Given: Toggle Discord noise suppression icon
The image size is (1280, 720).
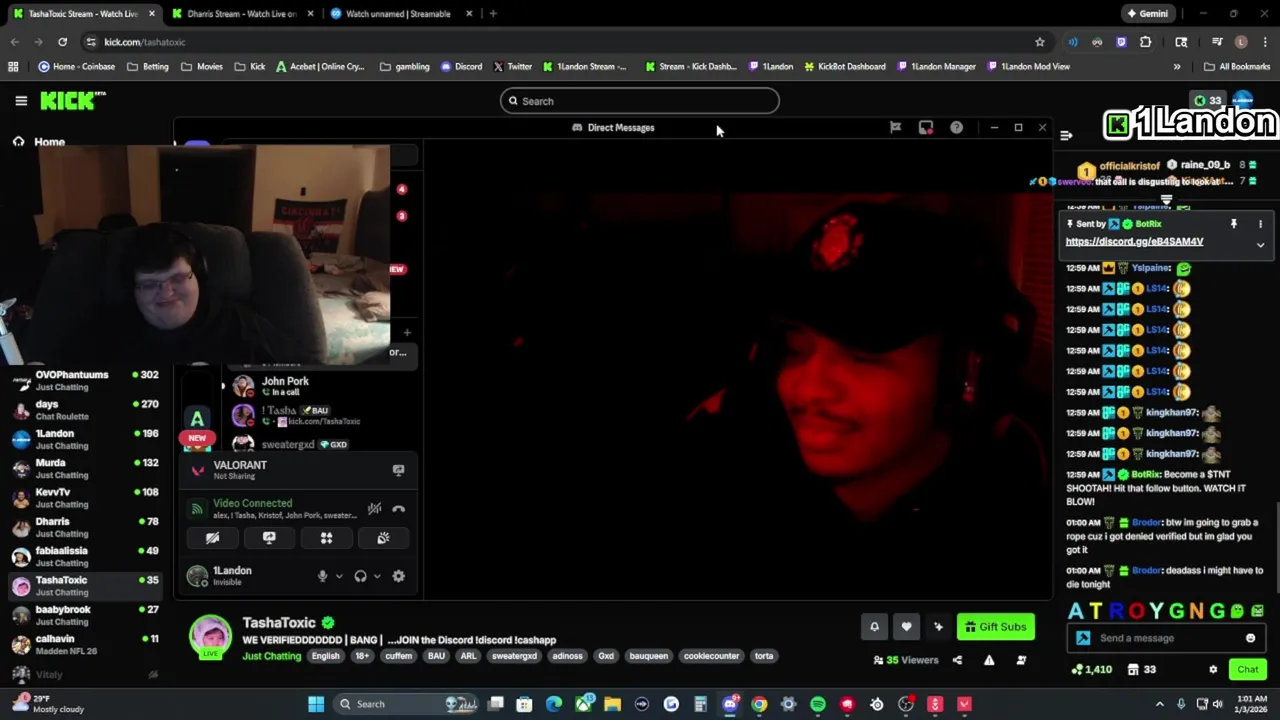Looking at the screenshot, I should (374, 509).
